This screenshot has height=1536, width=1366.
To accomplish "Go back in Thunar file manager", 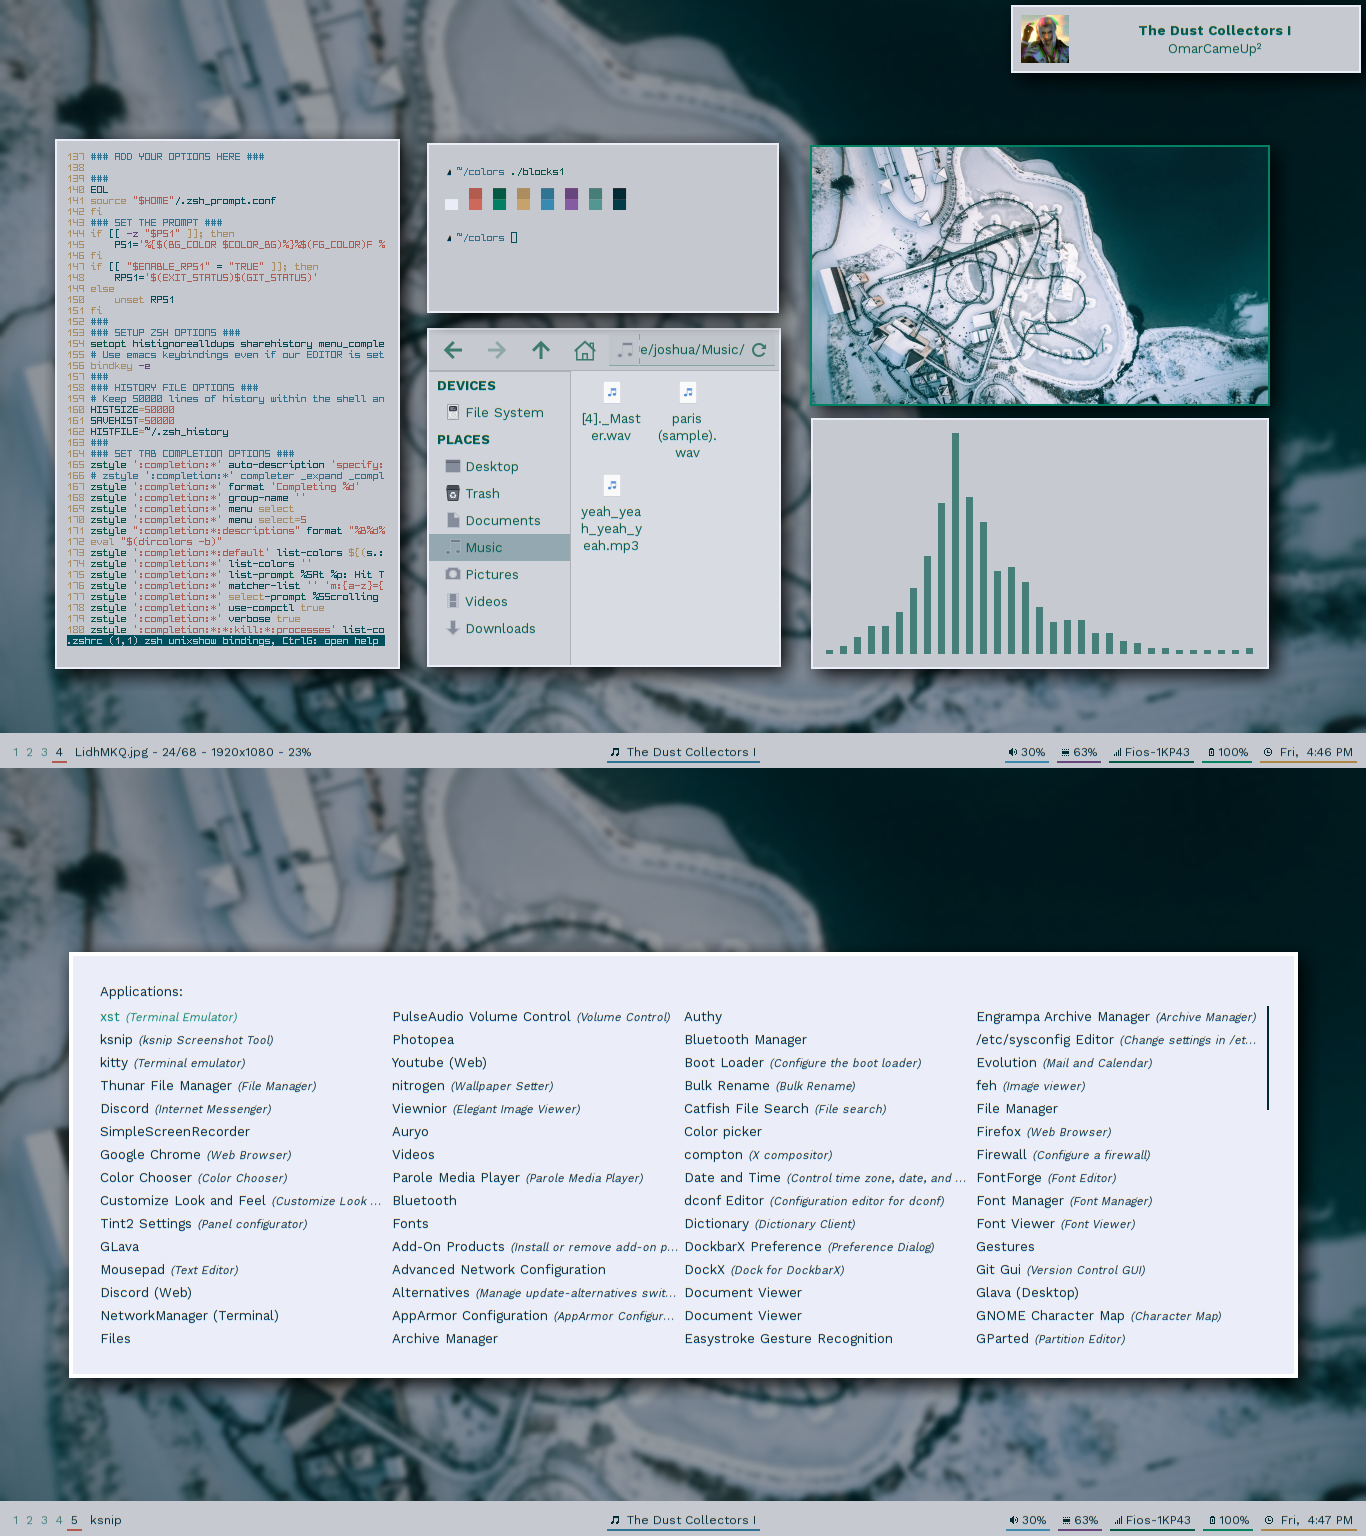I will pyautogui.click(x=453, y=350).
